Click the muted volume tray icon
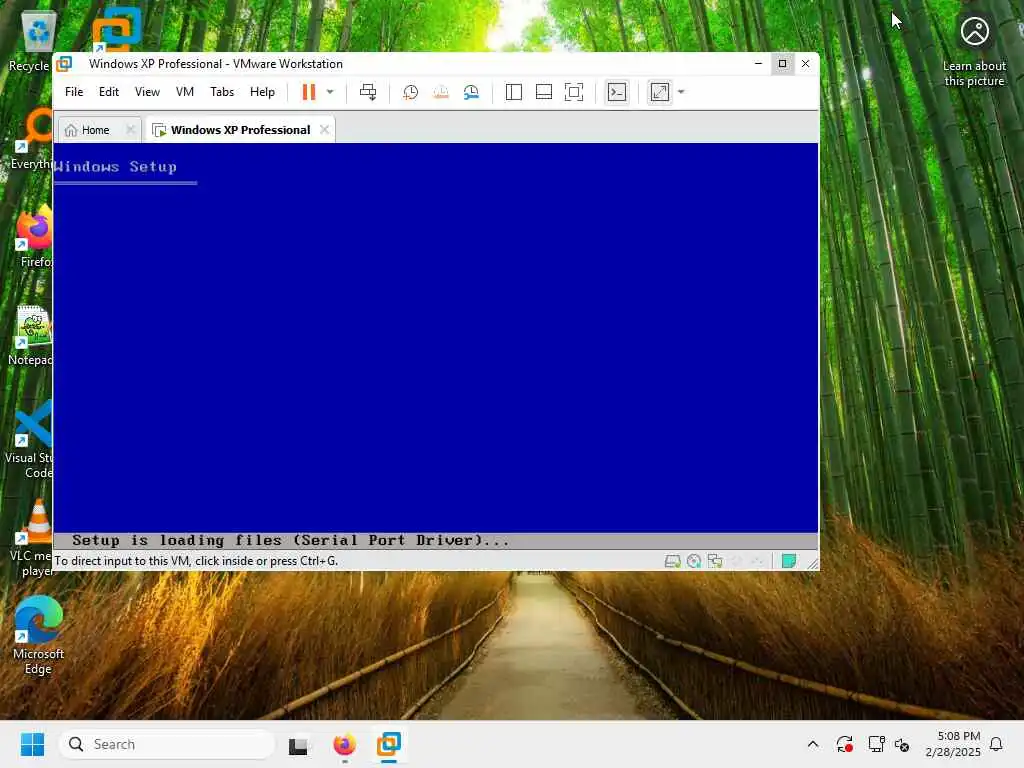Viewport: 1024px width, 768px height. 902,744
